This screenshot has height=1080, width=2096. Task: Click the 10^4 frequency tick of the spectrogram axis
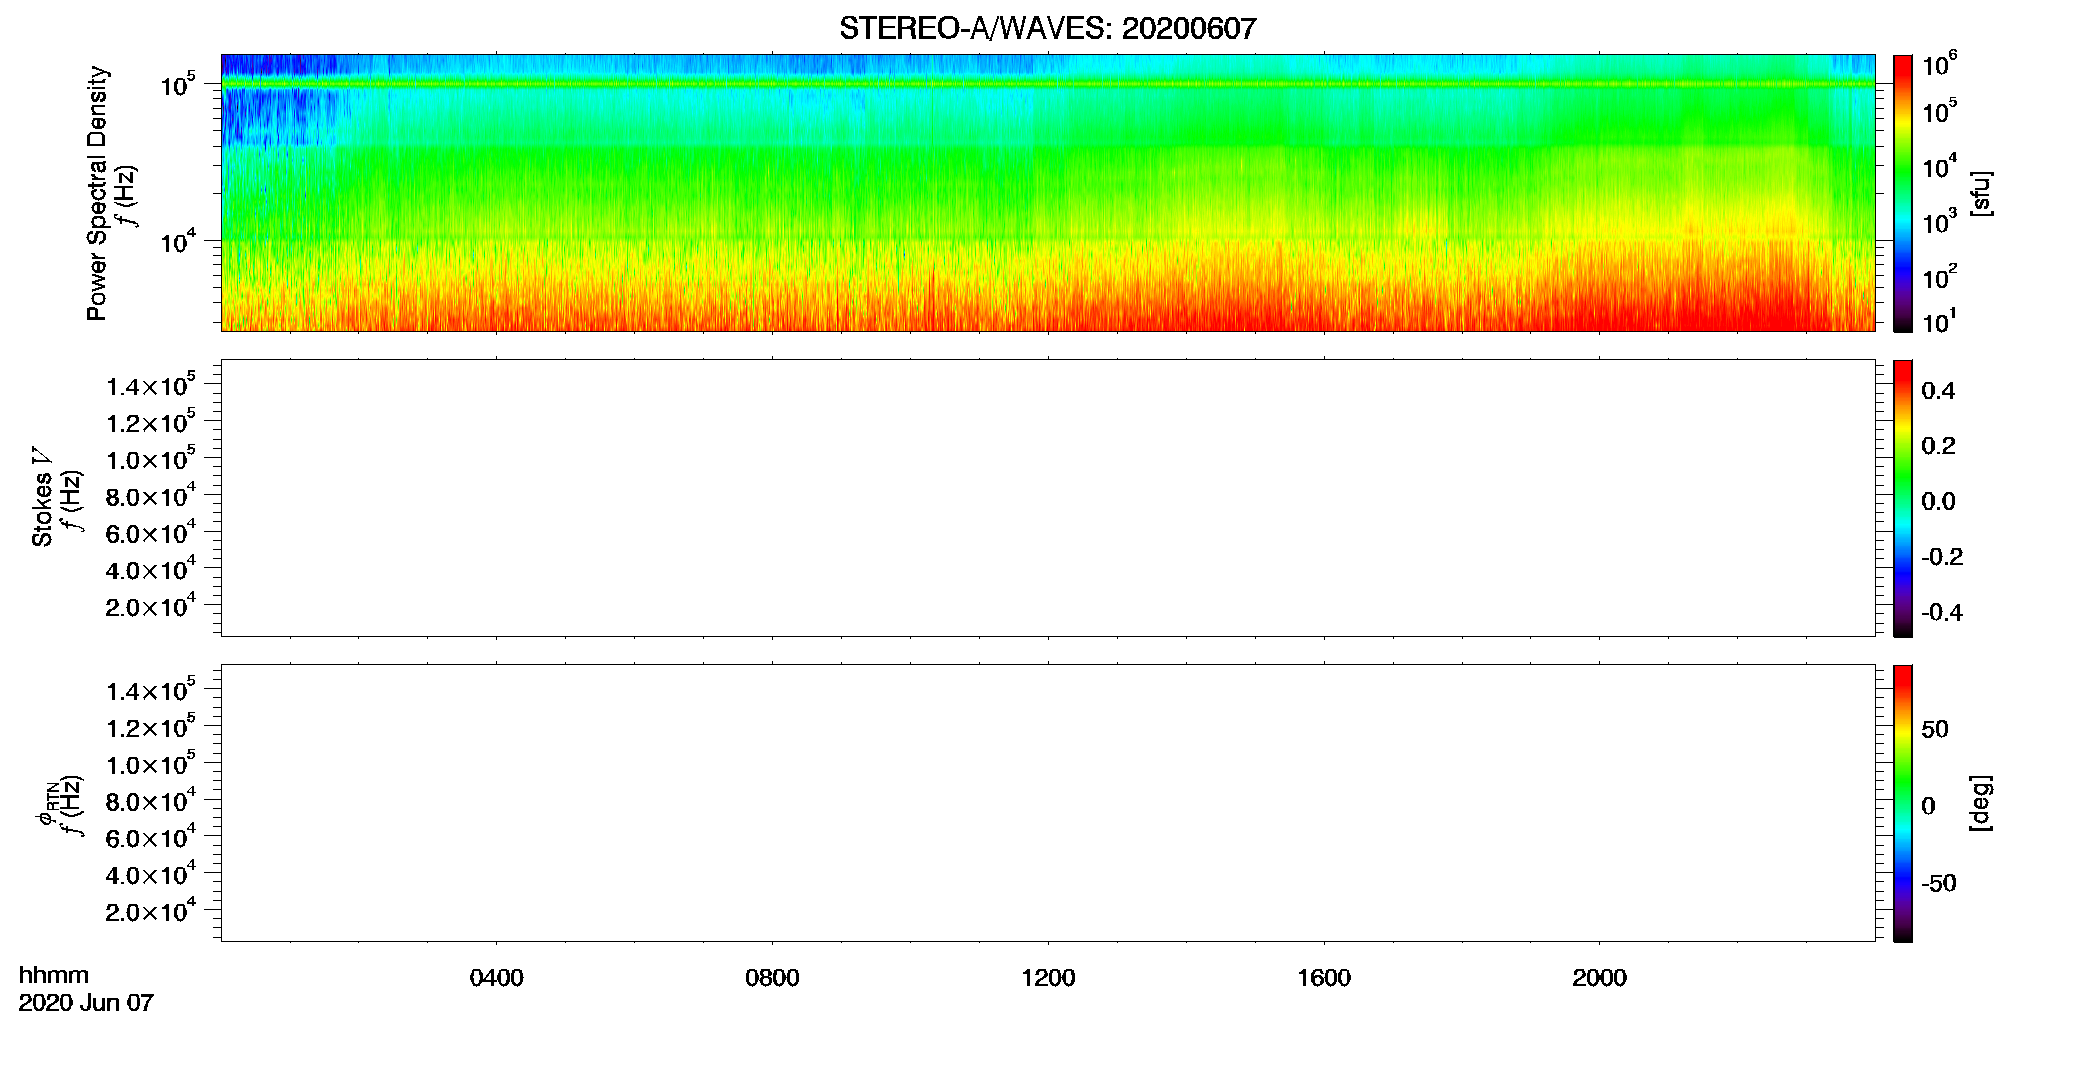coord(178,240)
